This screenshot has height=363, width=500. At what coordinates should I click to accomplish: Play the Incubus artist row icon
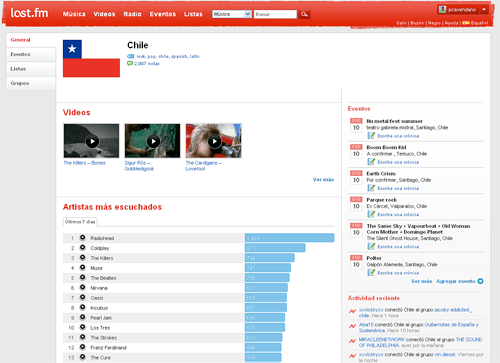82,307
